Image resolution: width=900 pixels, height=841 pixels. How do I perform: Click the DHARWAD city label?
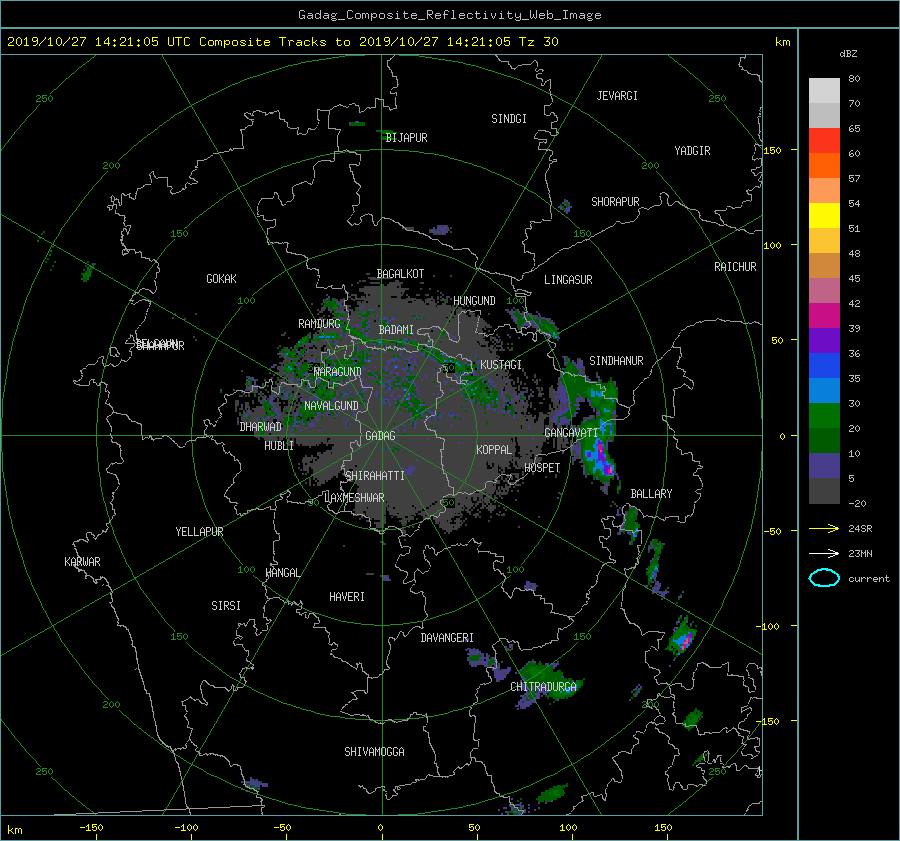pos(261,427)
